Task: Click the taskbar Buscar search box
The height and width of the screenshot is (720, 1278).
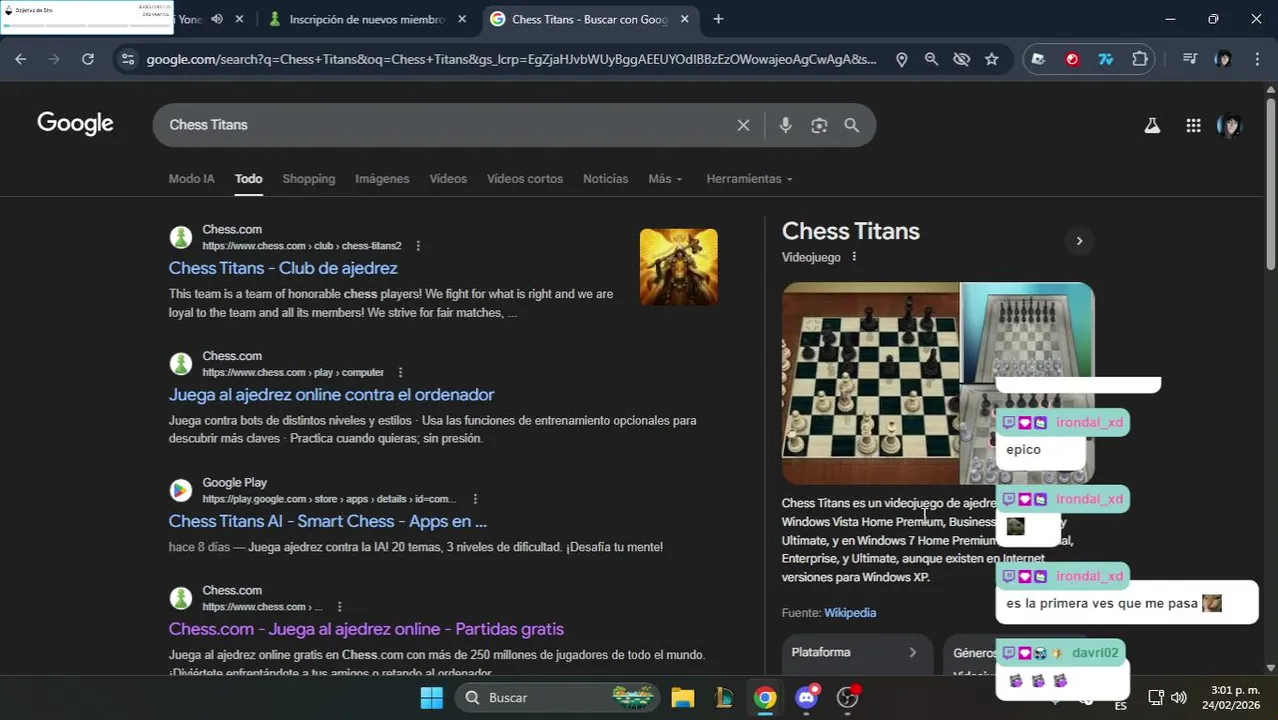Action: [558, 697]
